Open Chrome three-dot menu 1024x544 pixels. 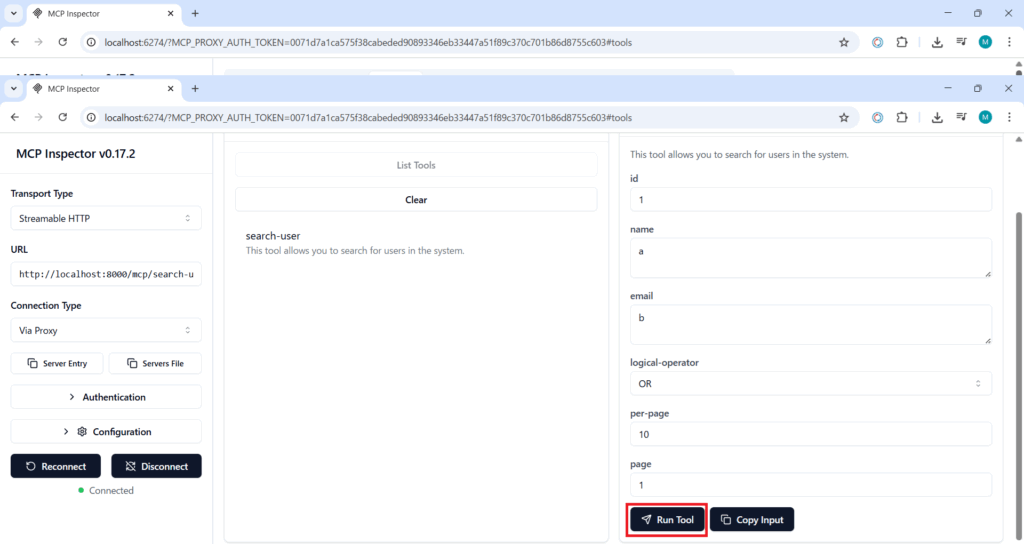pyautogui.click(x=1008, y=117)
